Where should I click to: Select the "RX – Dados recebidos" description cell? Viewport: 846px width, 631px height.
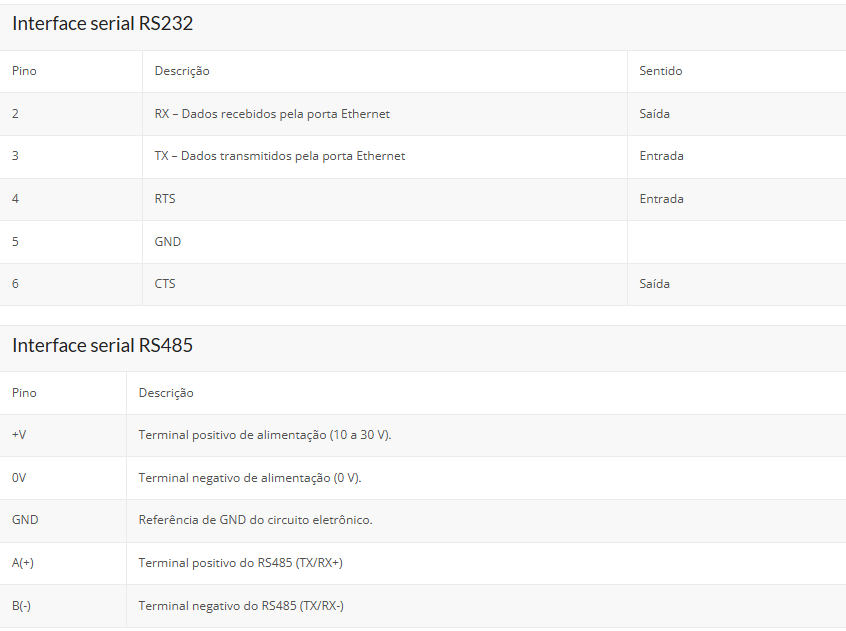pyautogui.click(x=272, y=114)
